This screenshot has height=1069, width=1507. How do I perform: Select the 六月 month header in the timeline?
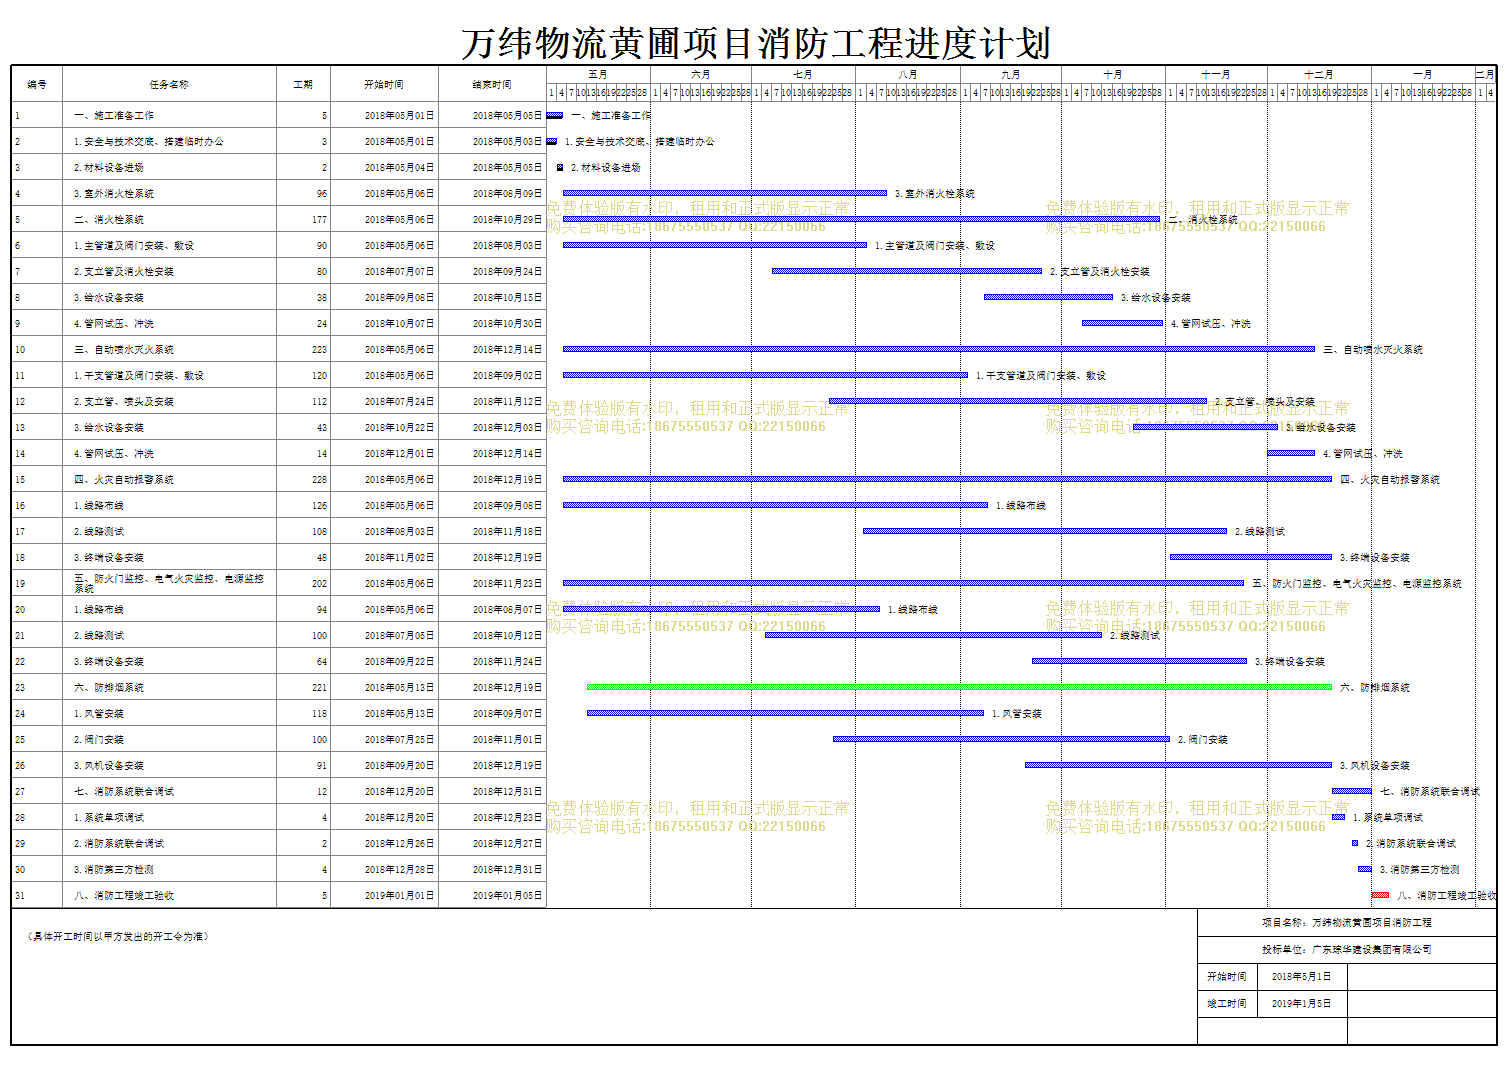click(x=701, y=75)
